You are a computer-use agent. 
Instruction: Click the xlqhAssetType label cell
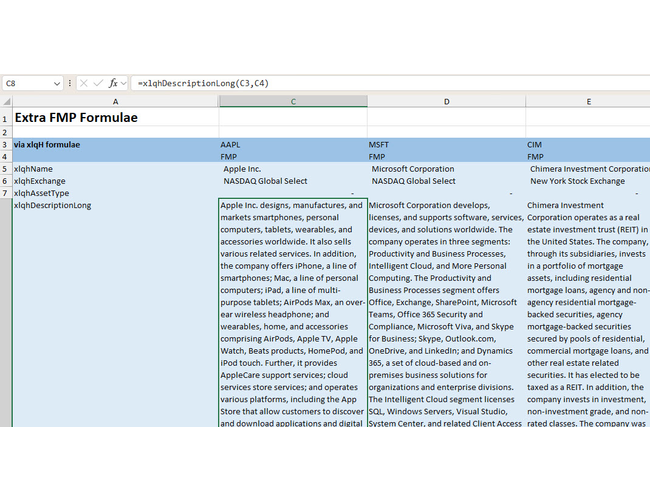(x=116, y=193)
